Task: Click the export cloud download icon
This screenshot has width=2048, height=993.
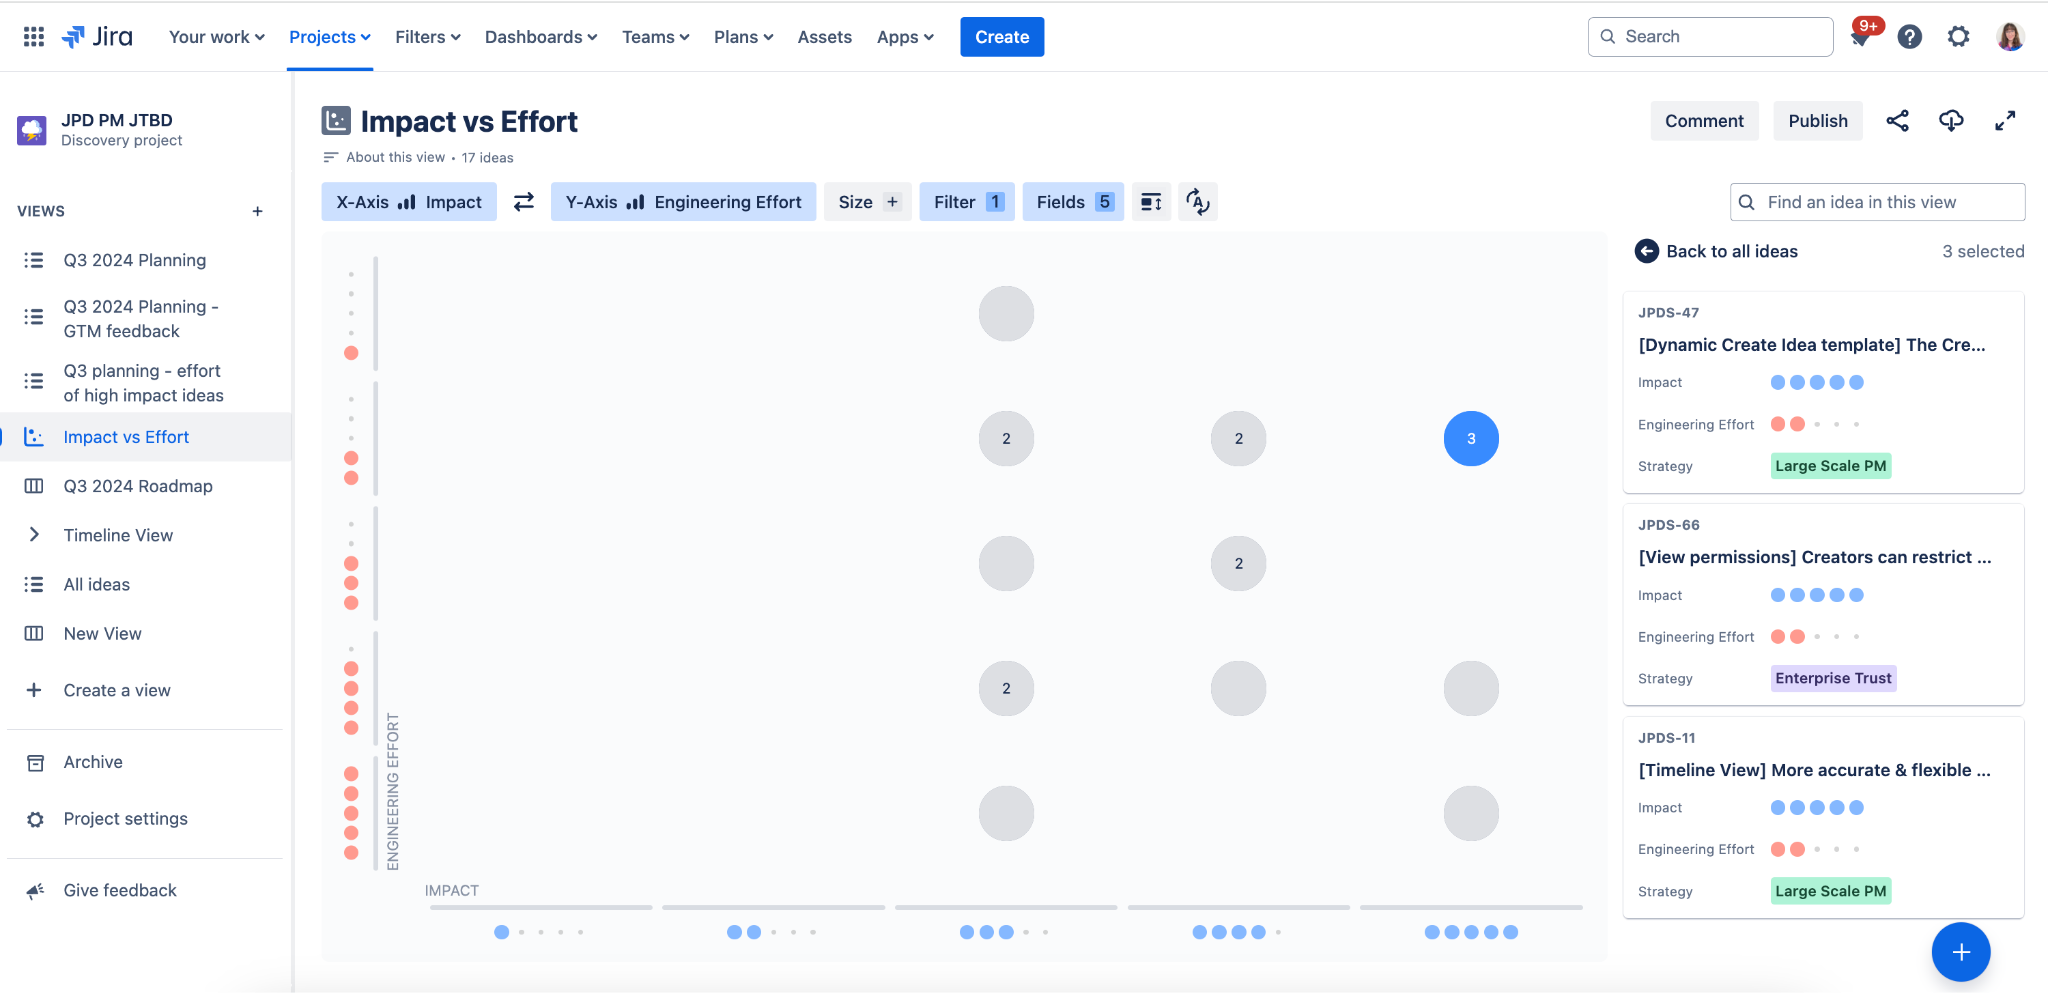Action: click(x=1951, y=121)
